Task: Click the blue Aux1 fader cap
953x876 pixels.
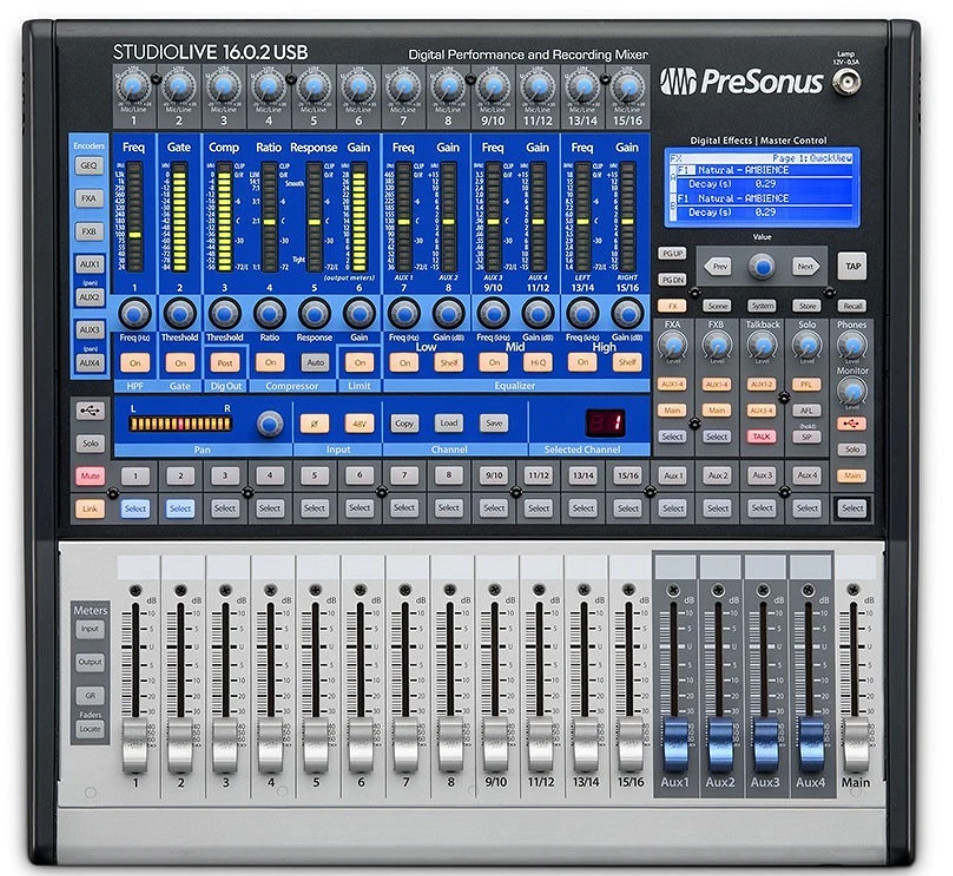Action: 675,746
